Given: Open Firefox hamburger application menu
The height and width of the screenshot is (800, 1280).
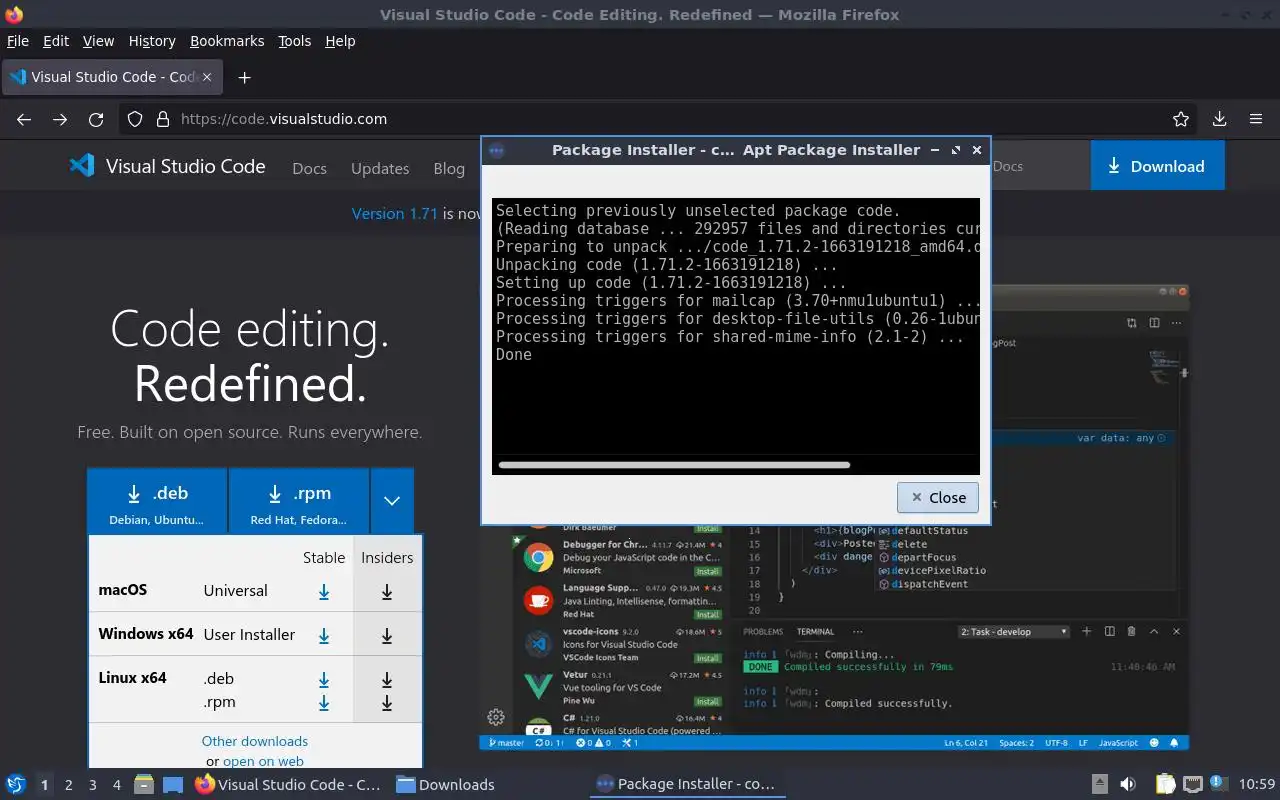Looking at the screenshot, I should (x=1256, y=119).
